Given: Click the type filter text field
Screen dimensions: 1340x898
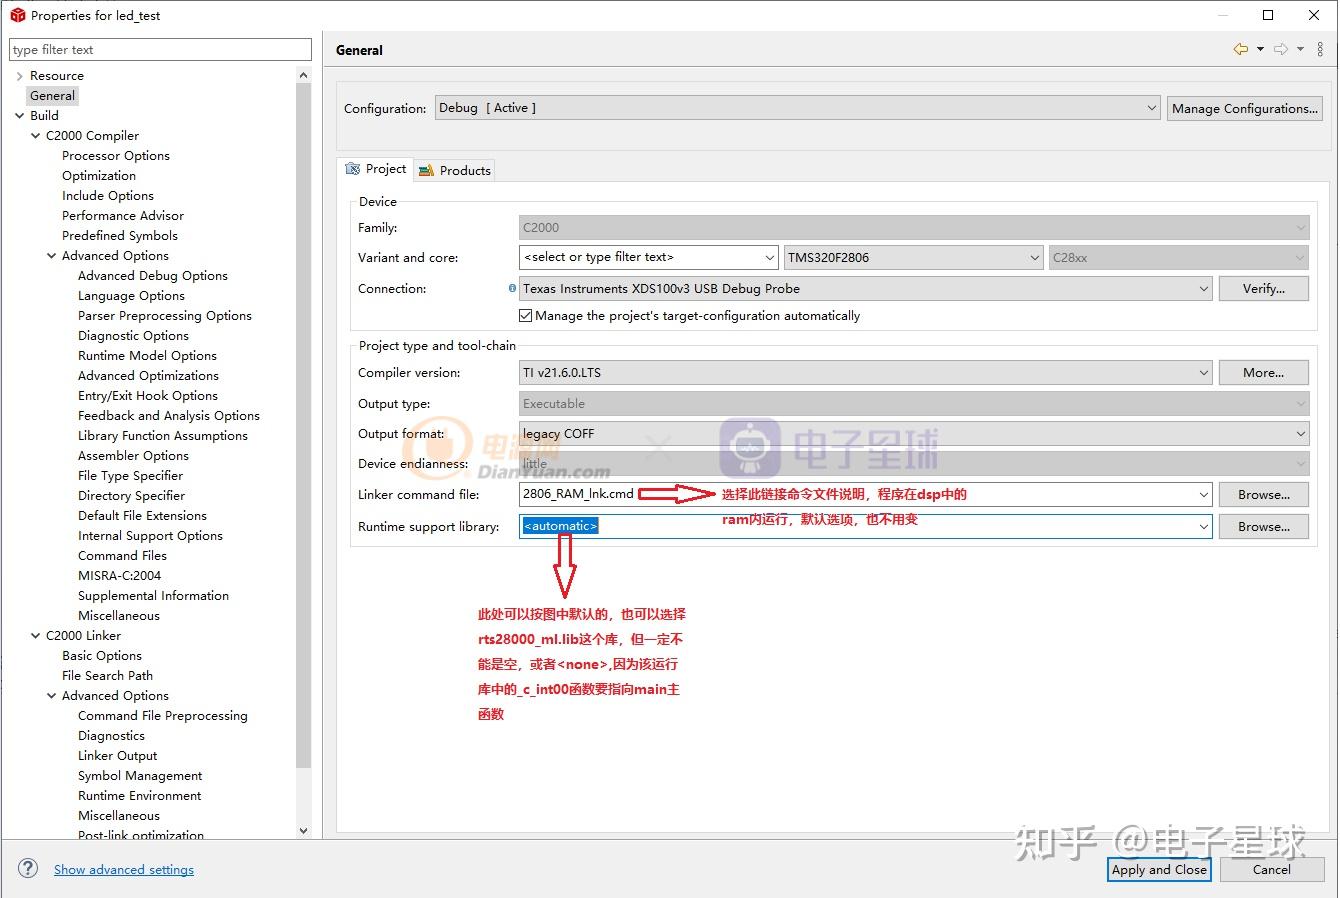Looking at the screenshot, I should pyautogui.click(x=160, y=49).
